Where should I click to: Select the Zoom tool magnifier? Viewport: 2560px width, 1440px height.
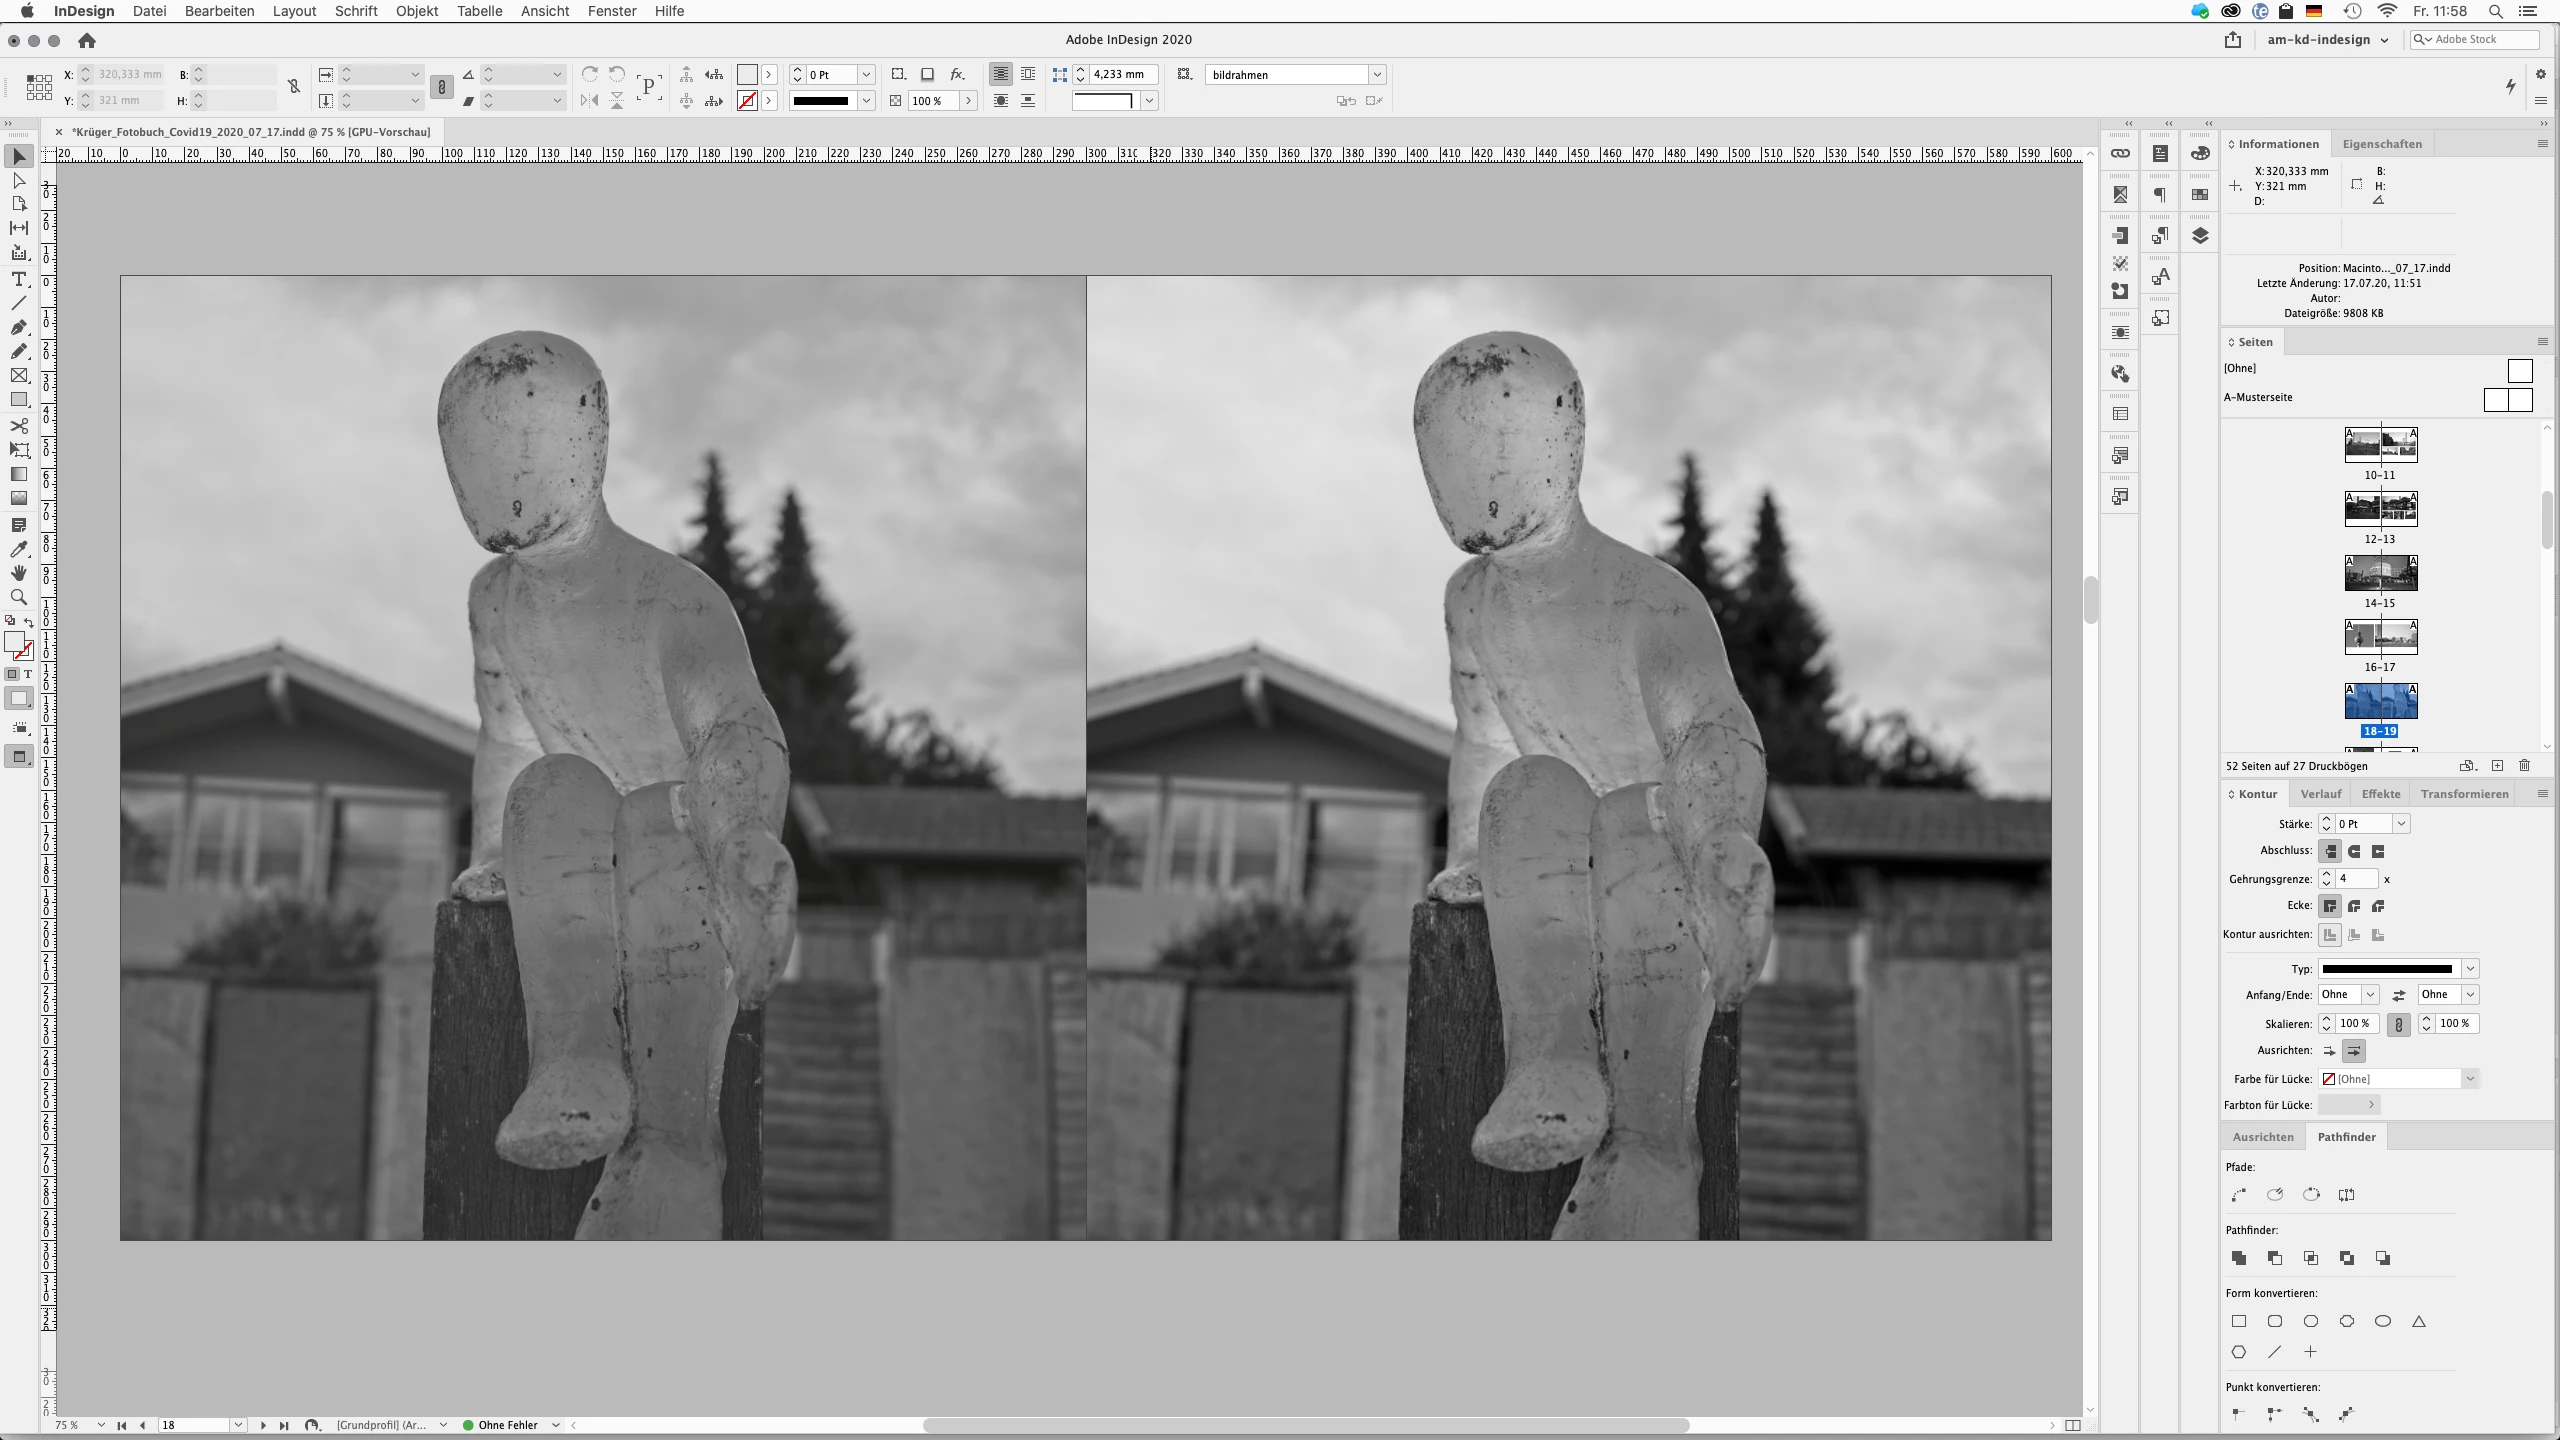pyautogui.click(x=18, y=597)
